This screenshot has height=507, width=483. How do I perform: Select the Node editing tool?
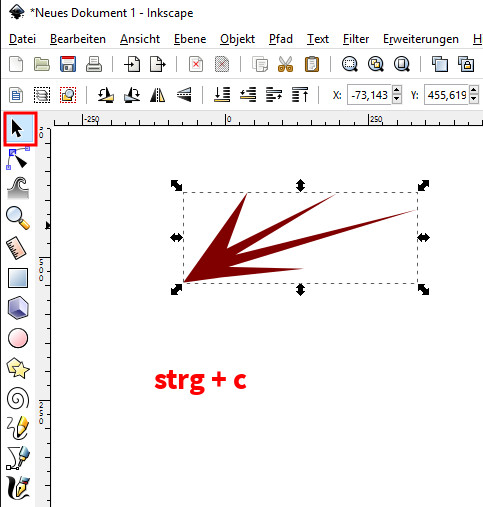(x=18, y=159)
